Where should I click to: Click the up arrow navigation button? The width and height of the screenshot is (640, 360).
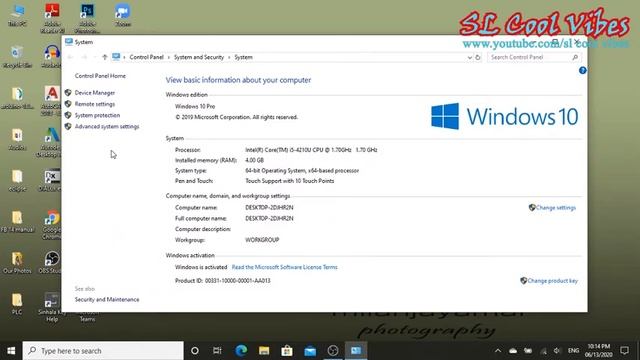104,57
